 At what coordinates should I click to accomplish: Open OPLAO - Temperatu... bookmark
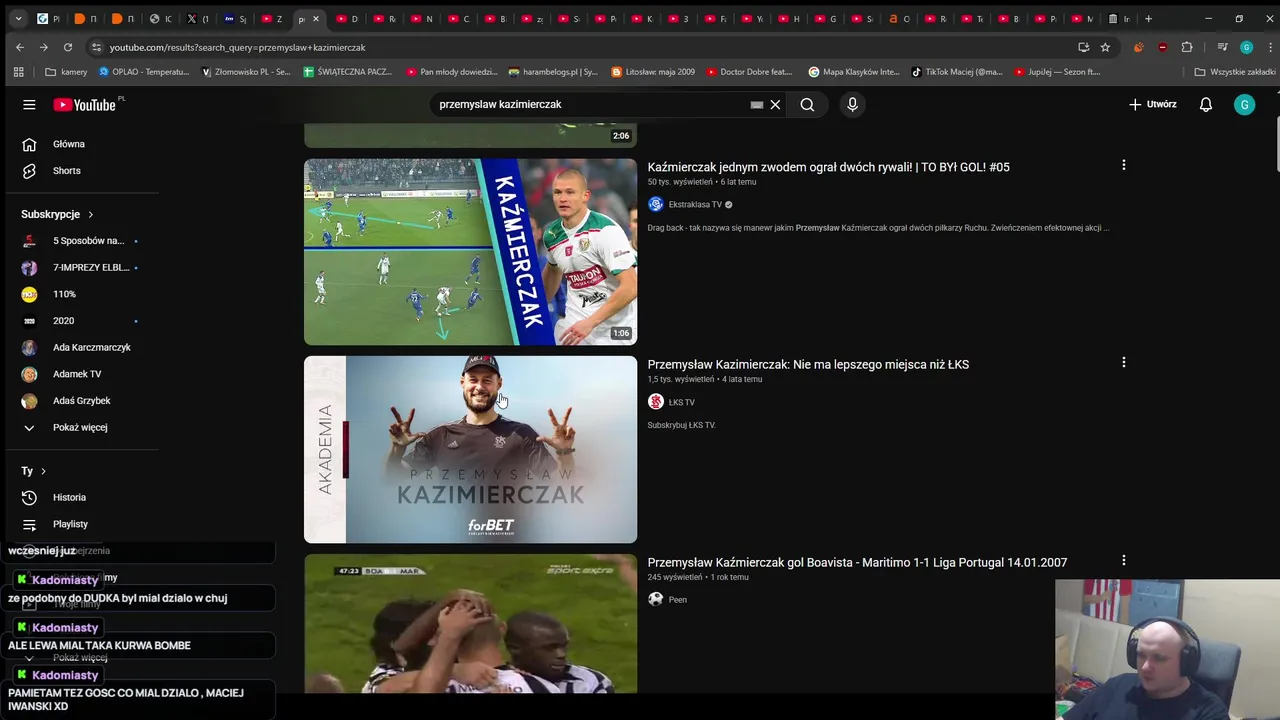tap(144, 72)
